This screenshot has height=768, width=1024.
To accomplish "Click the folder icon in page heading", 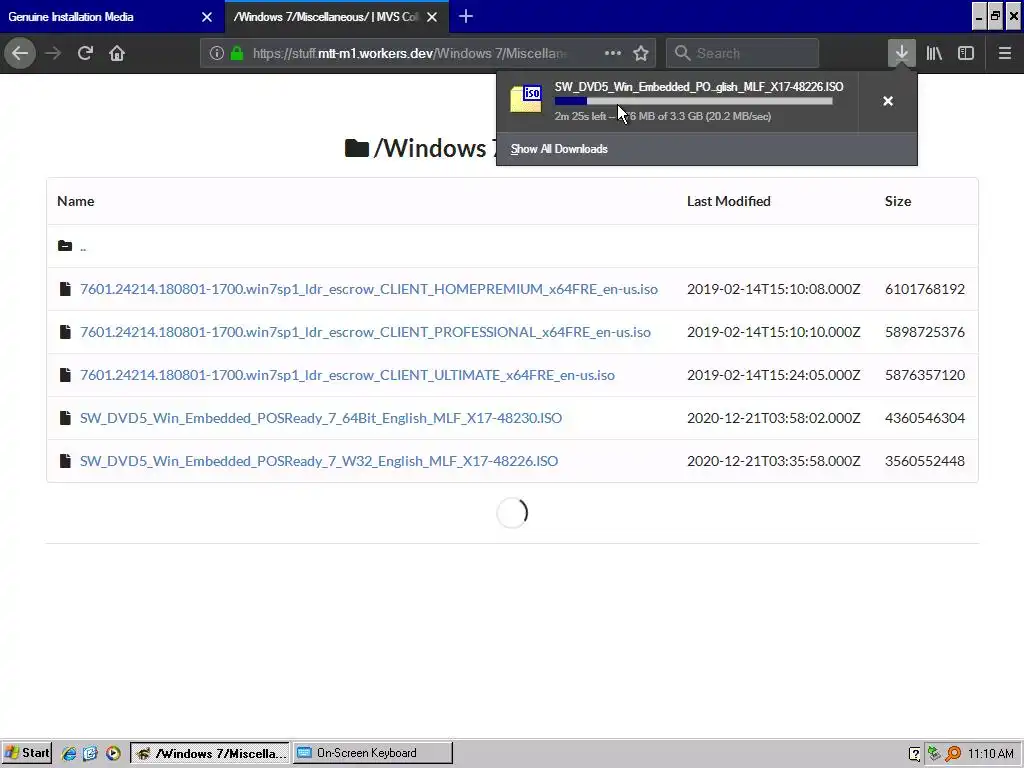I will pos(357,148).
